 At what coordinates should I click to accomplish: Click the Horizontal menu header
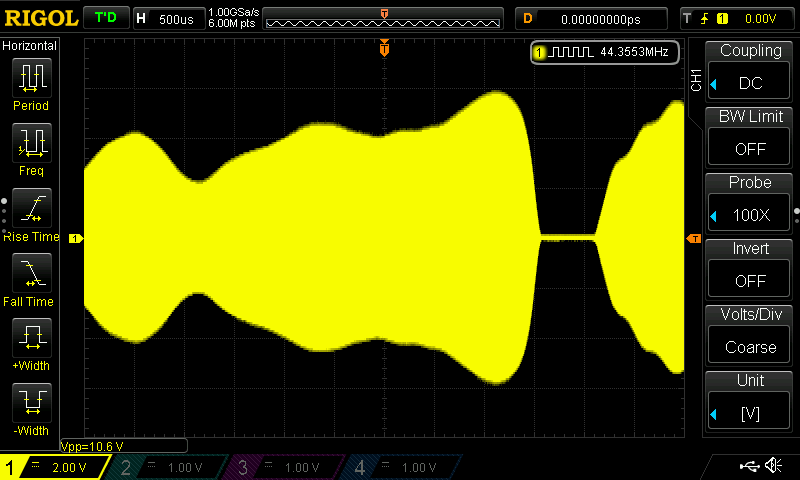[x=30, y=46]
